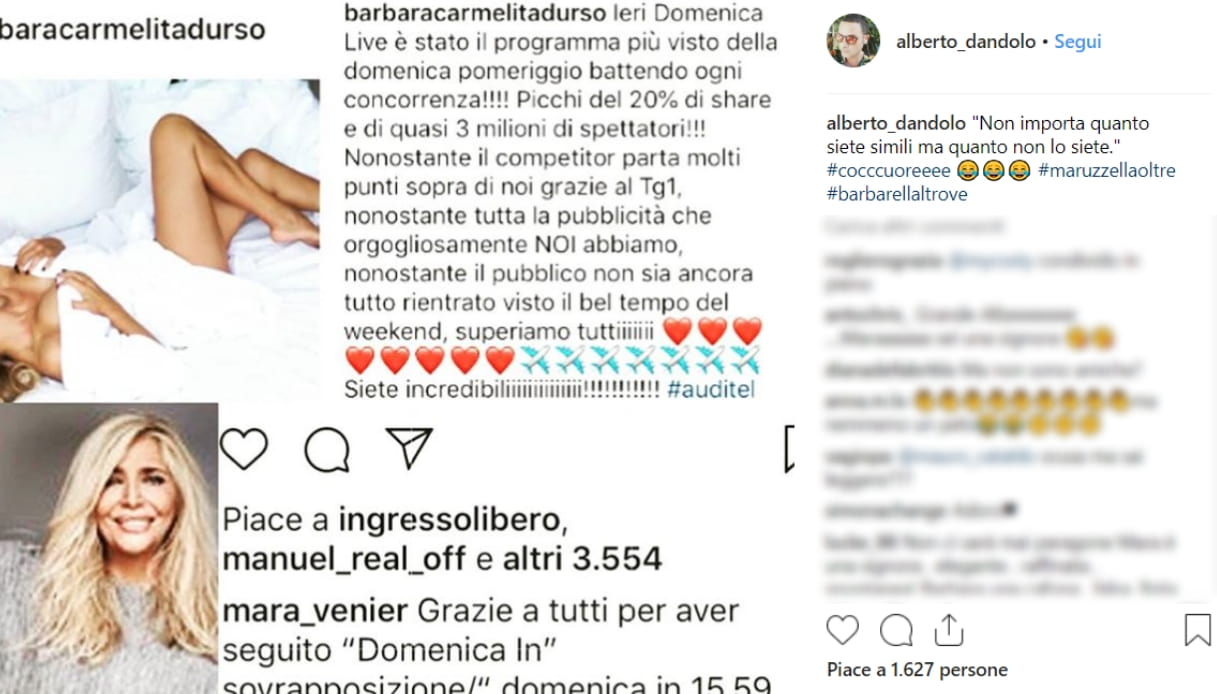The height and width of the screenshot is (694, 1217).
Task: Open the blonde woman's portrait photo
Action: (109, 548)
